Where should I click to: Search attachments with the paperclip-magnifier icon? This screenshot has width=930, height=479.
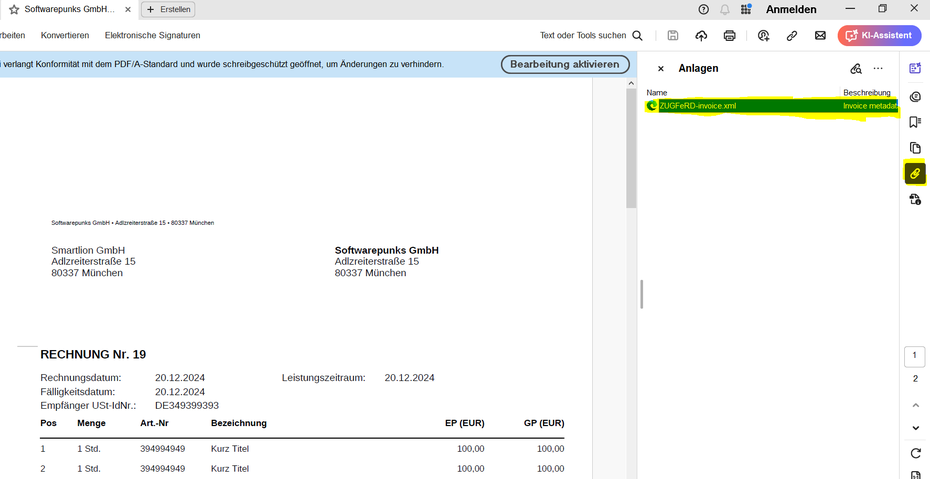tap(855, 69)
